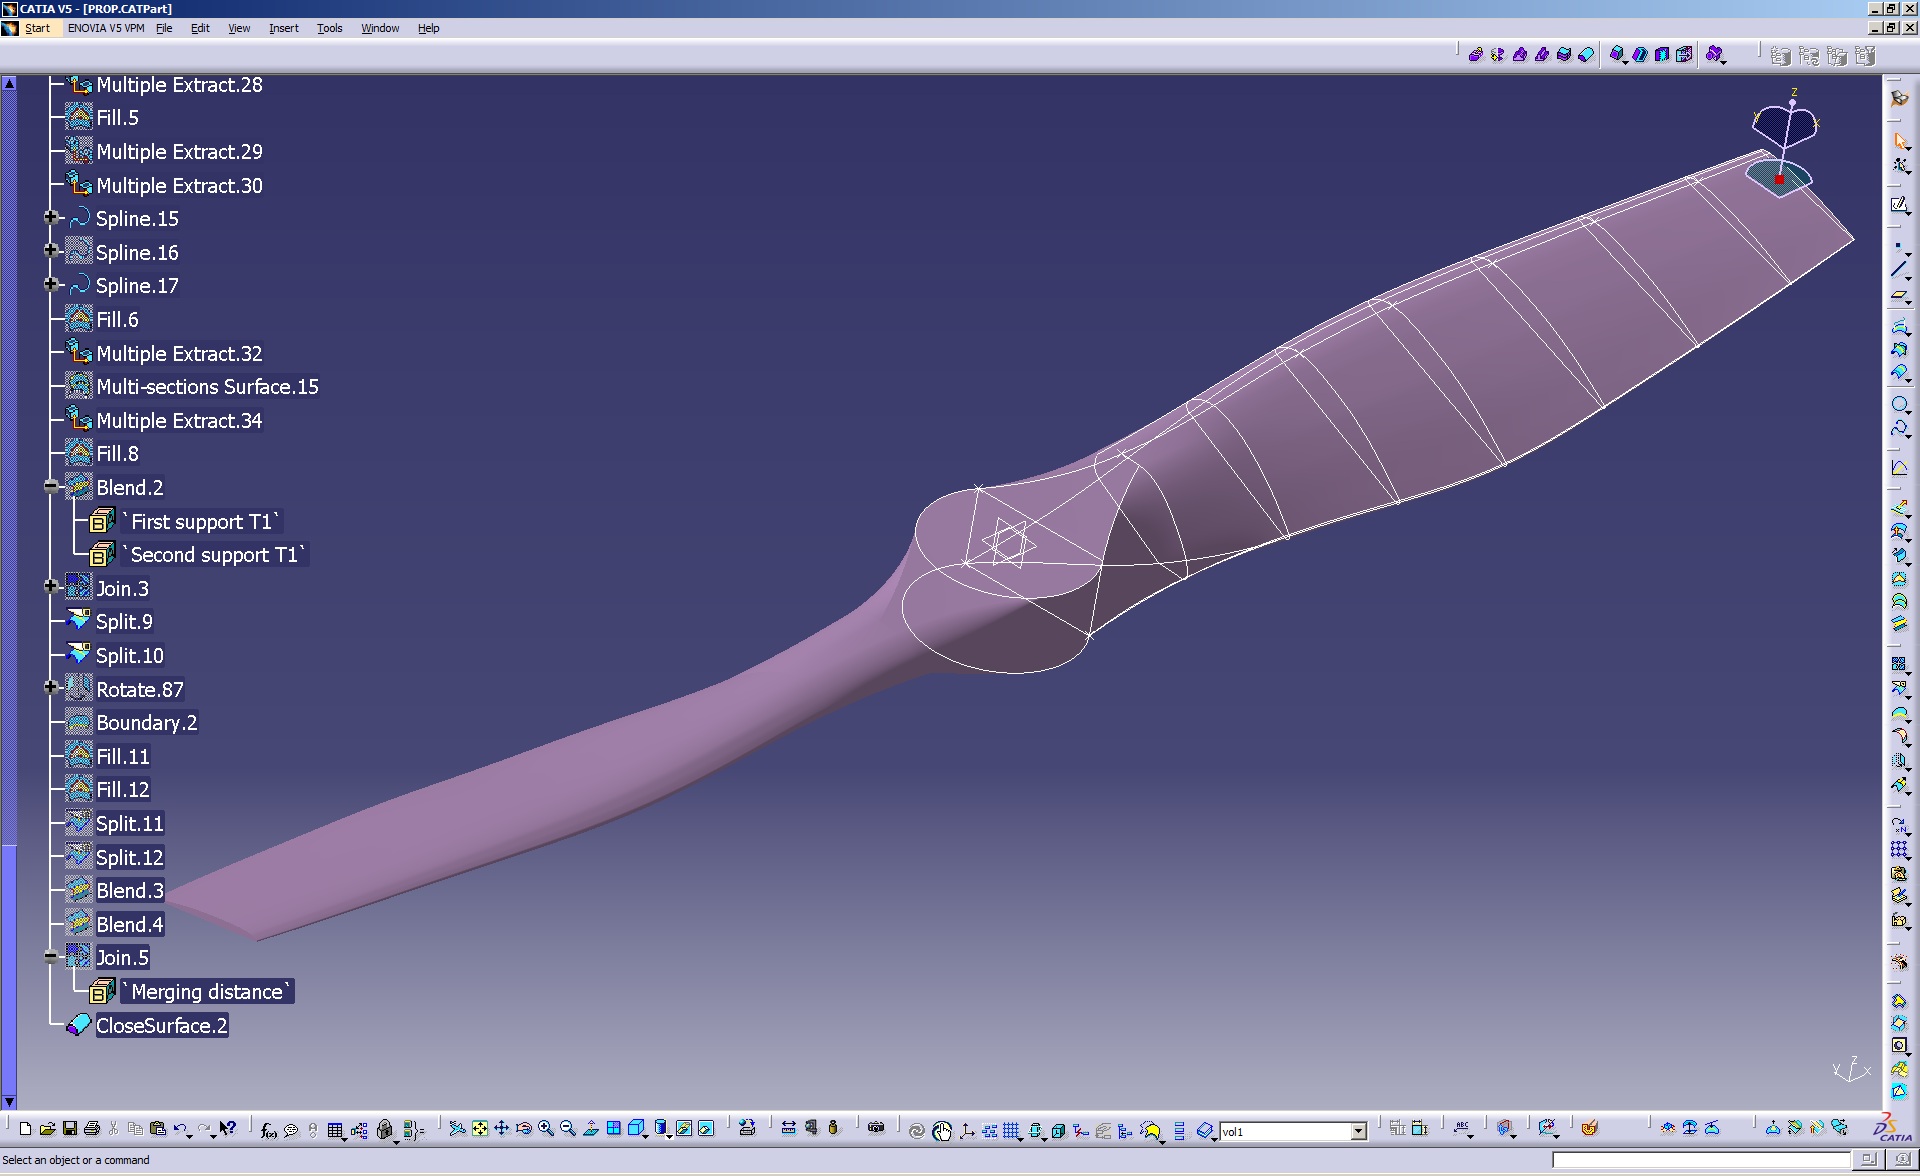Image resolution: width=1920 pixels, height=1176 pixels.
Task: Expand the Rotate.87 tree node
Action: 51,688
